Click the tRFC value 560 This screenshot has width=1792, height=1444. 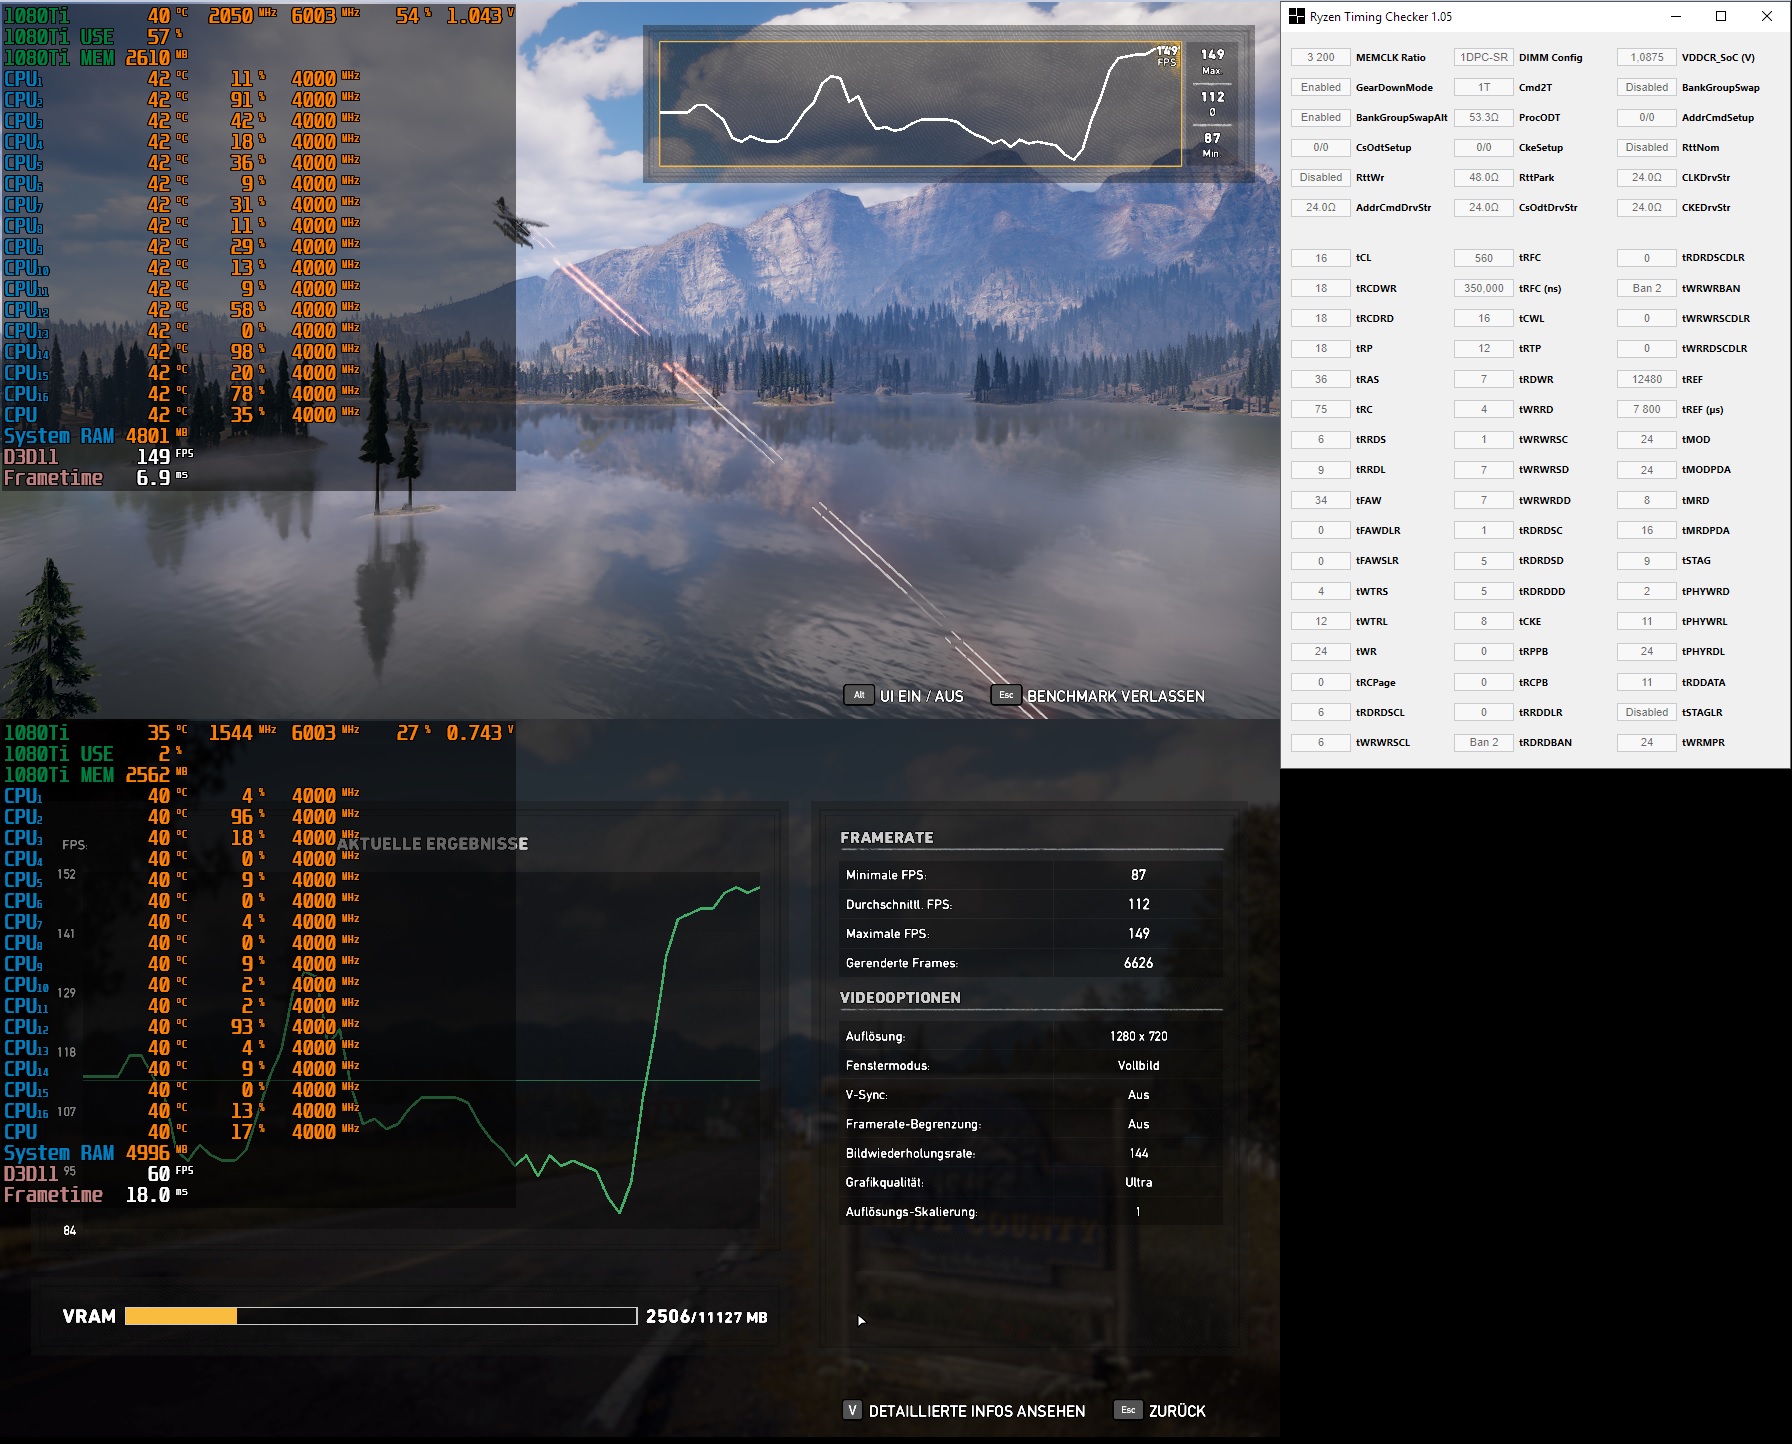(x=1484, y=258)
